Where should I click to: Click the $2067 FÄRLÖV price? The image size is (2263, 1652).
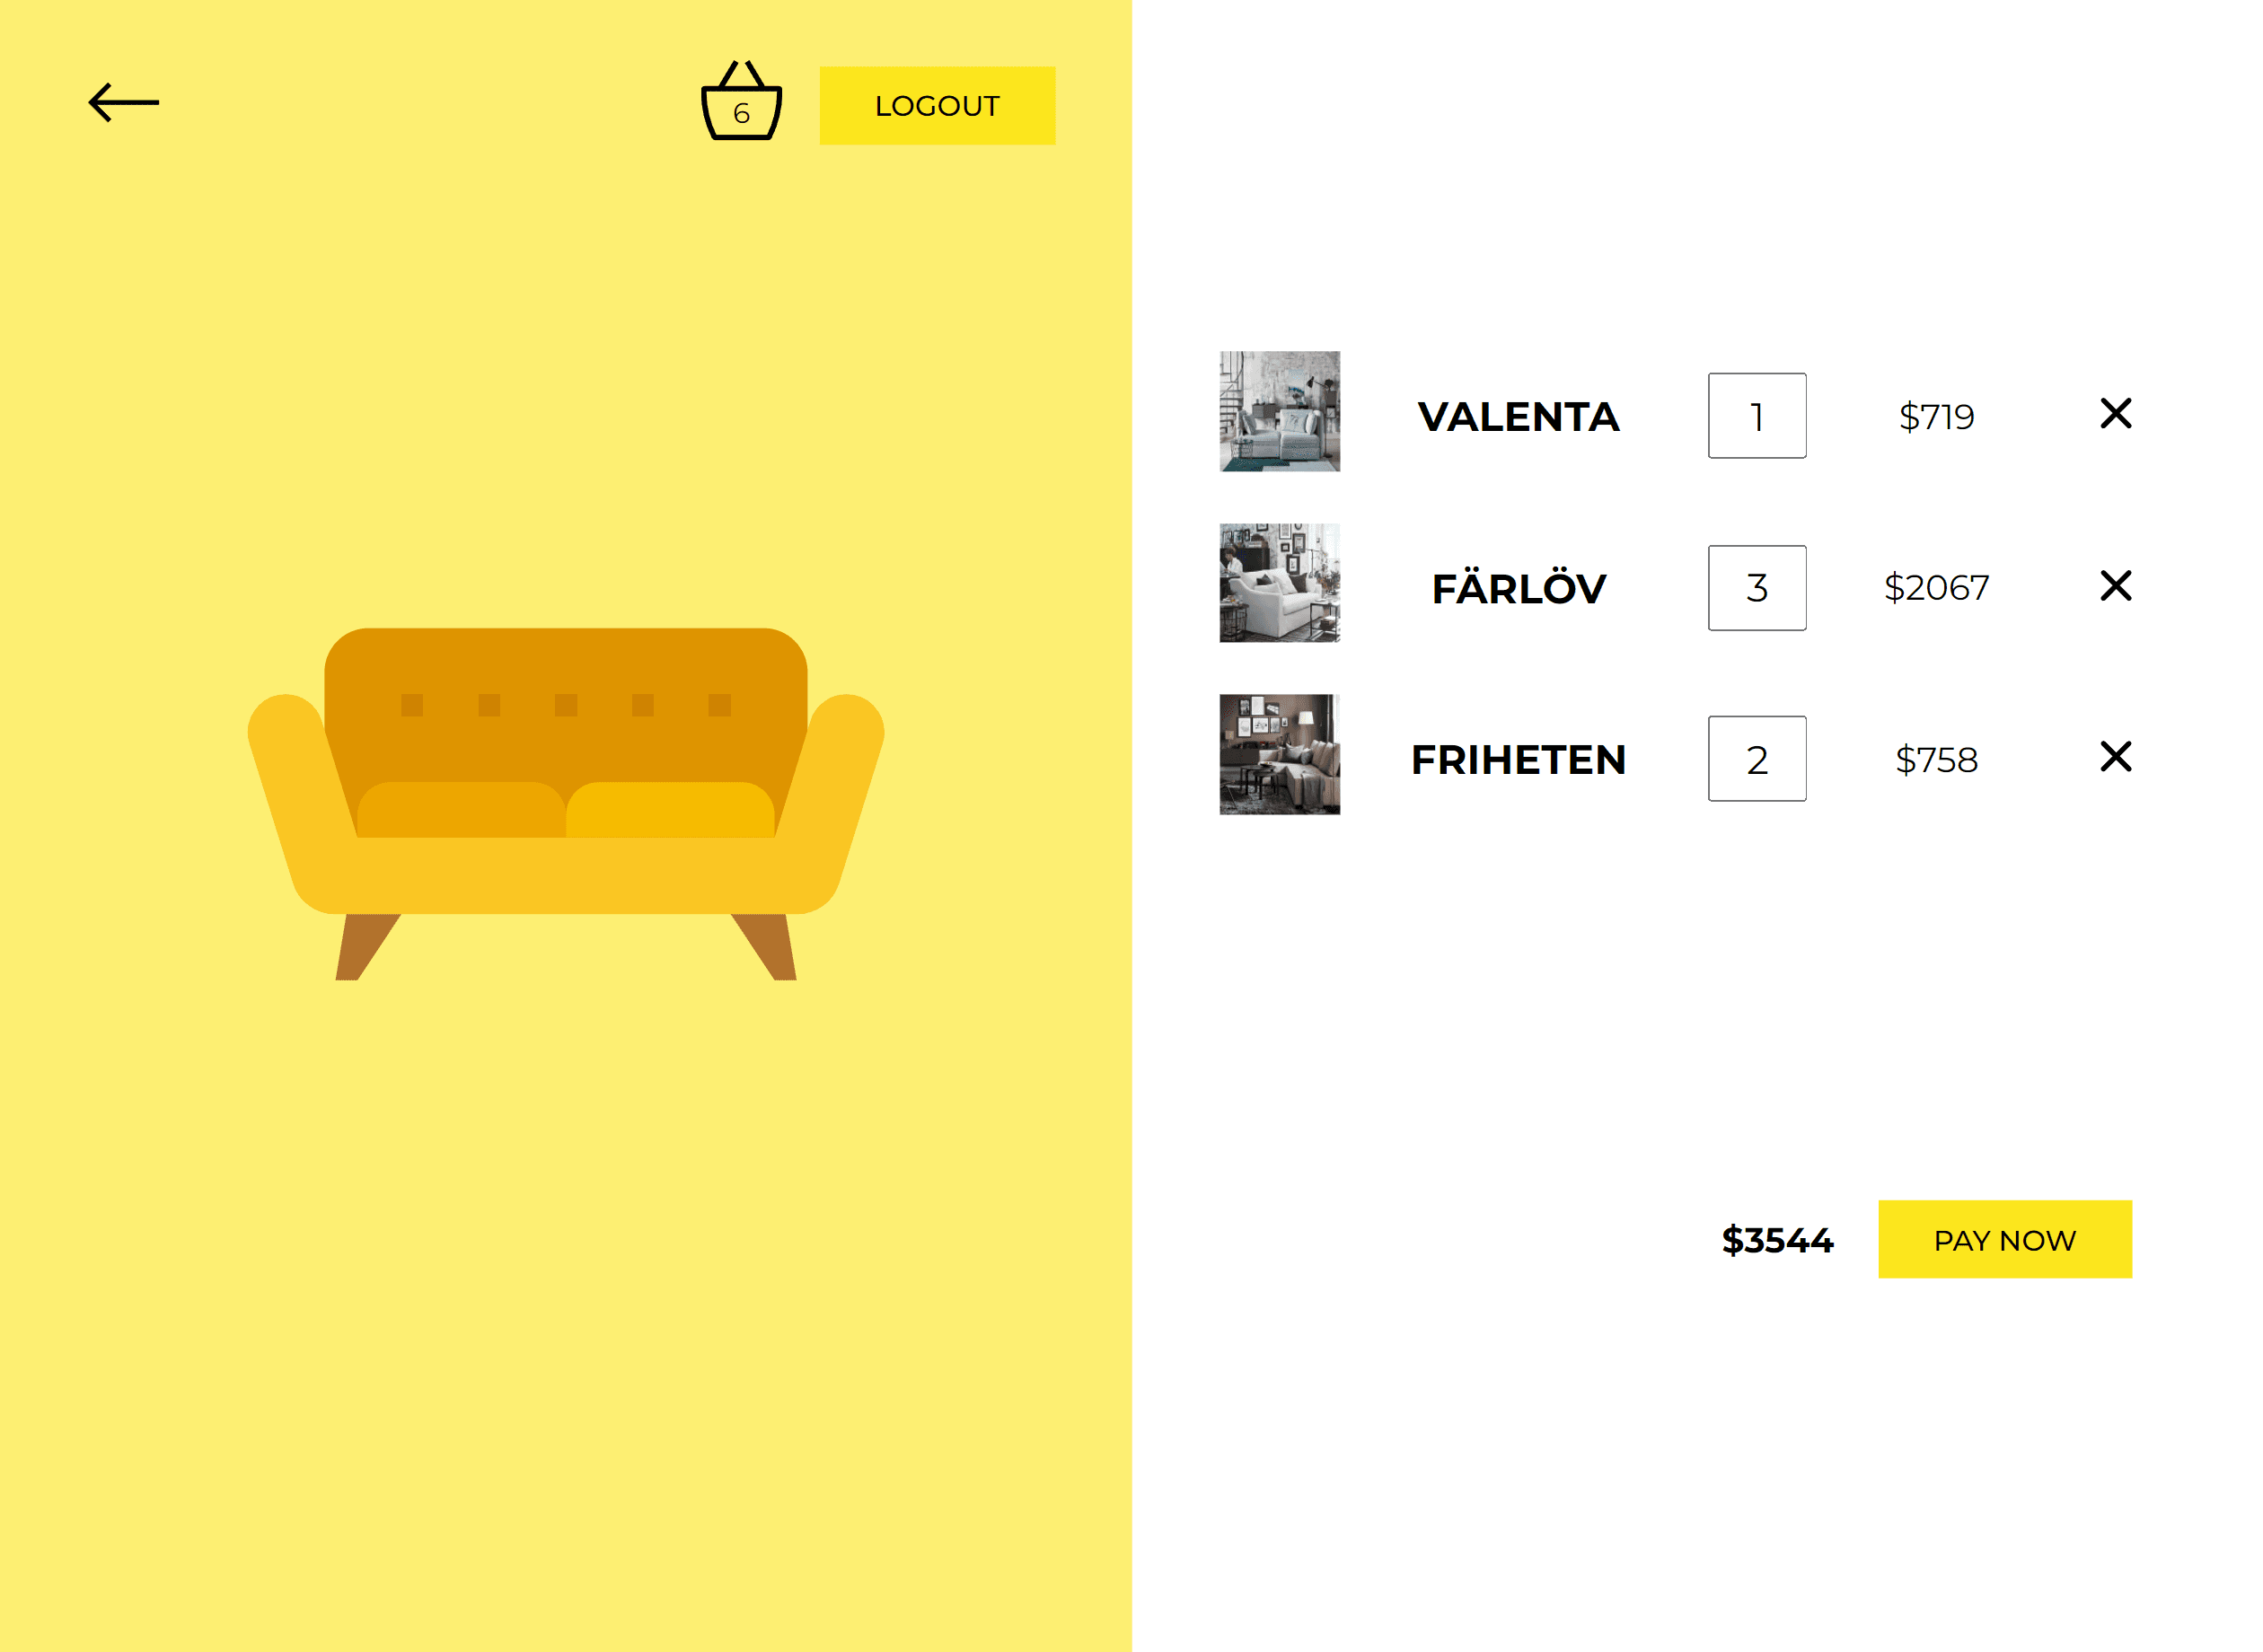(x=1936, y=588)
